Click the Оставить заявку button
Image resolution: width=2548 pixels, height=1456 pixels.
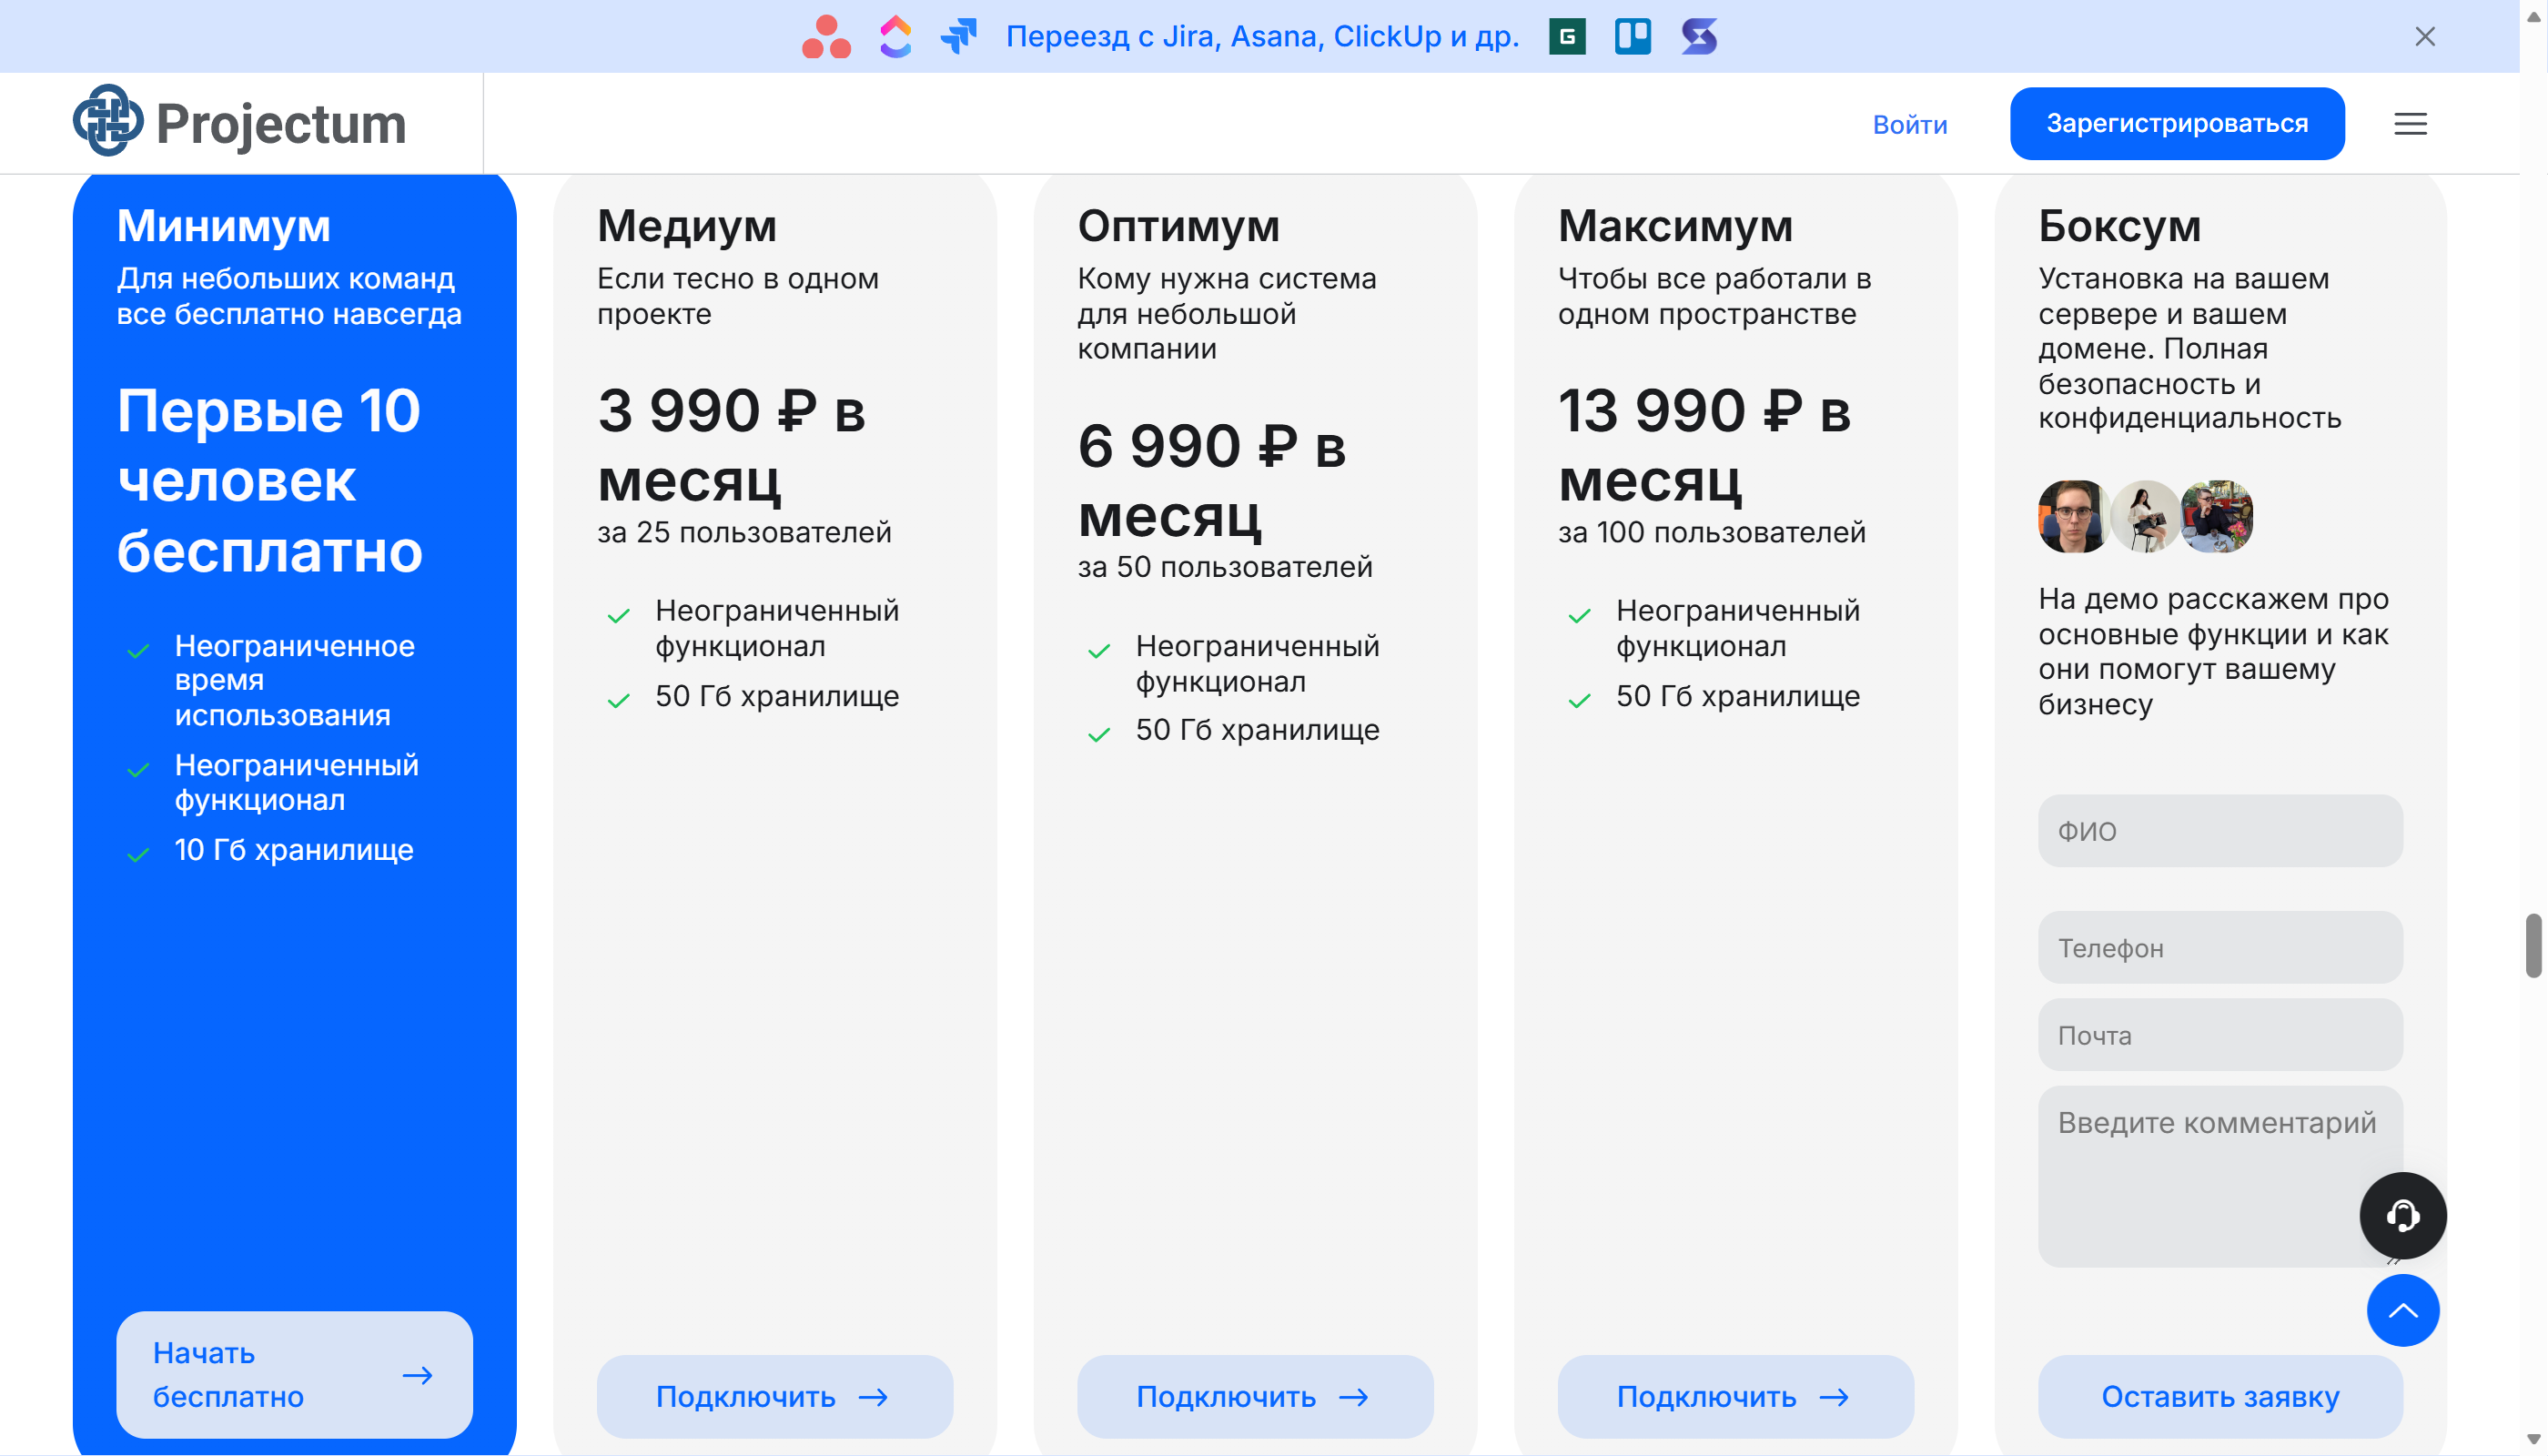pyautogui.click(x=2220, y=1396)
